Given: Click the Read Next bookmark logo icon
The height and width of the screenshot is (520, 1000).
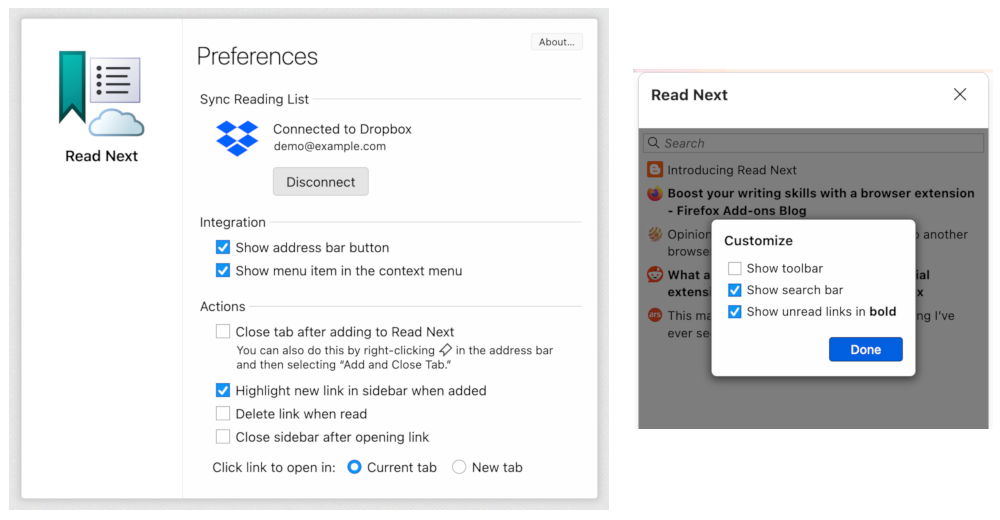Looking at the screenshot, I should point(101,93).
